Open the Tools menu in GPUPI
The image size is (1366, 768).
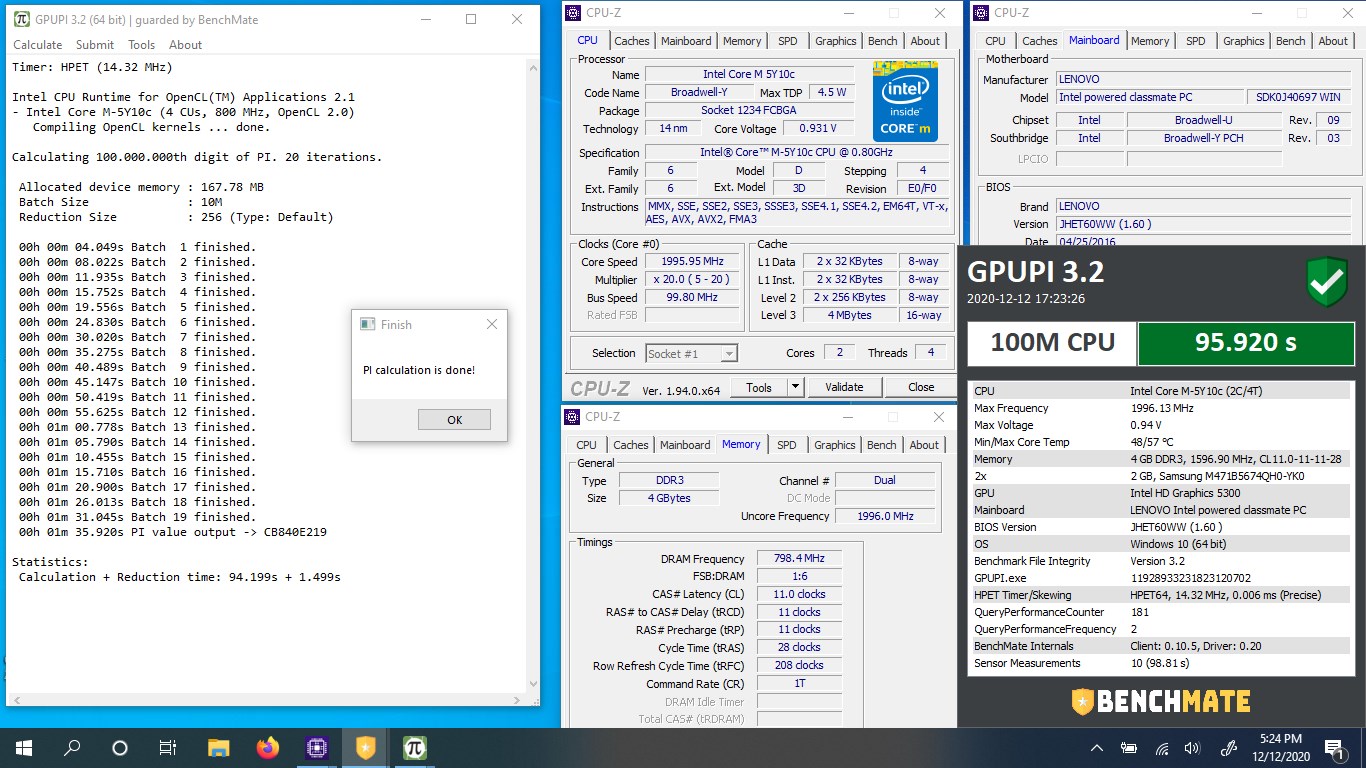point(142,45)
